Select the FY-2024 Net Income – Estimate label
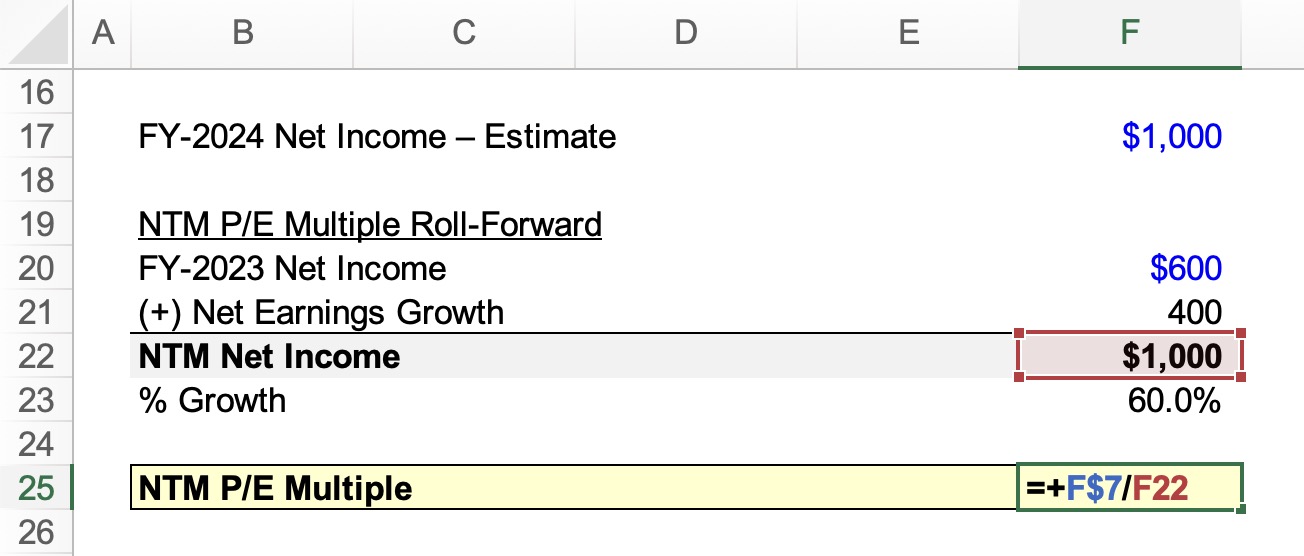This screenshot has width=1304, height=556. click(x=377, y=136)
